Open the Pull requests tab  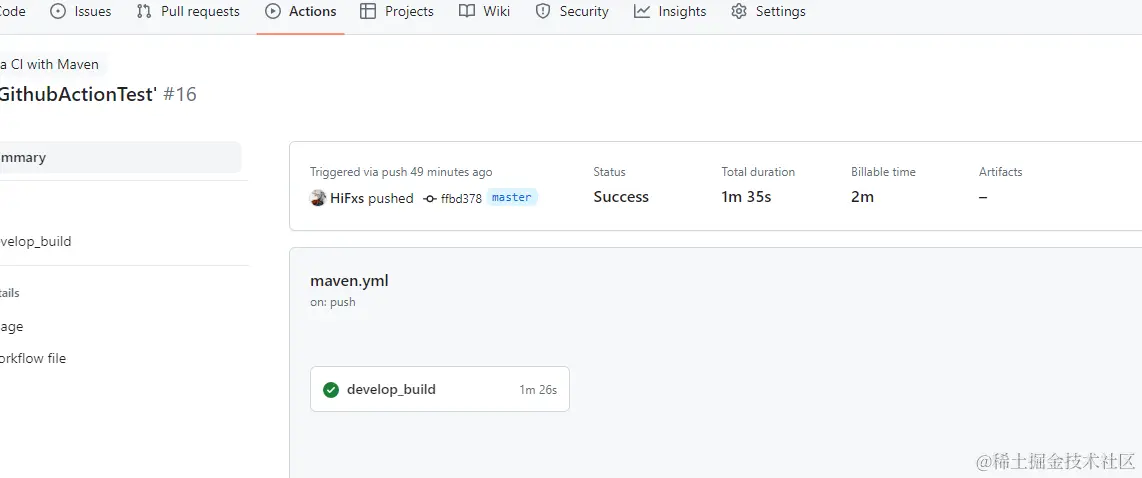click(x=188, y=12)
